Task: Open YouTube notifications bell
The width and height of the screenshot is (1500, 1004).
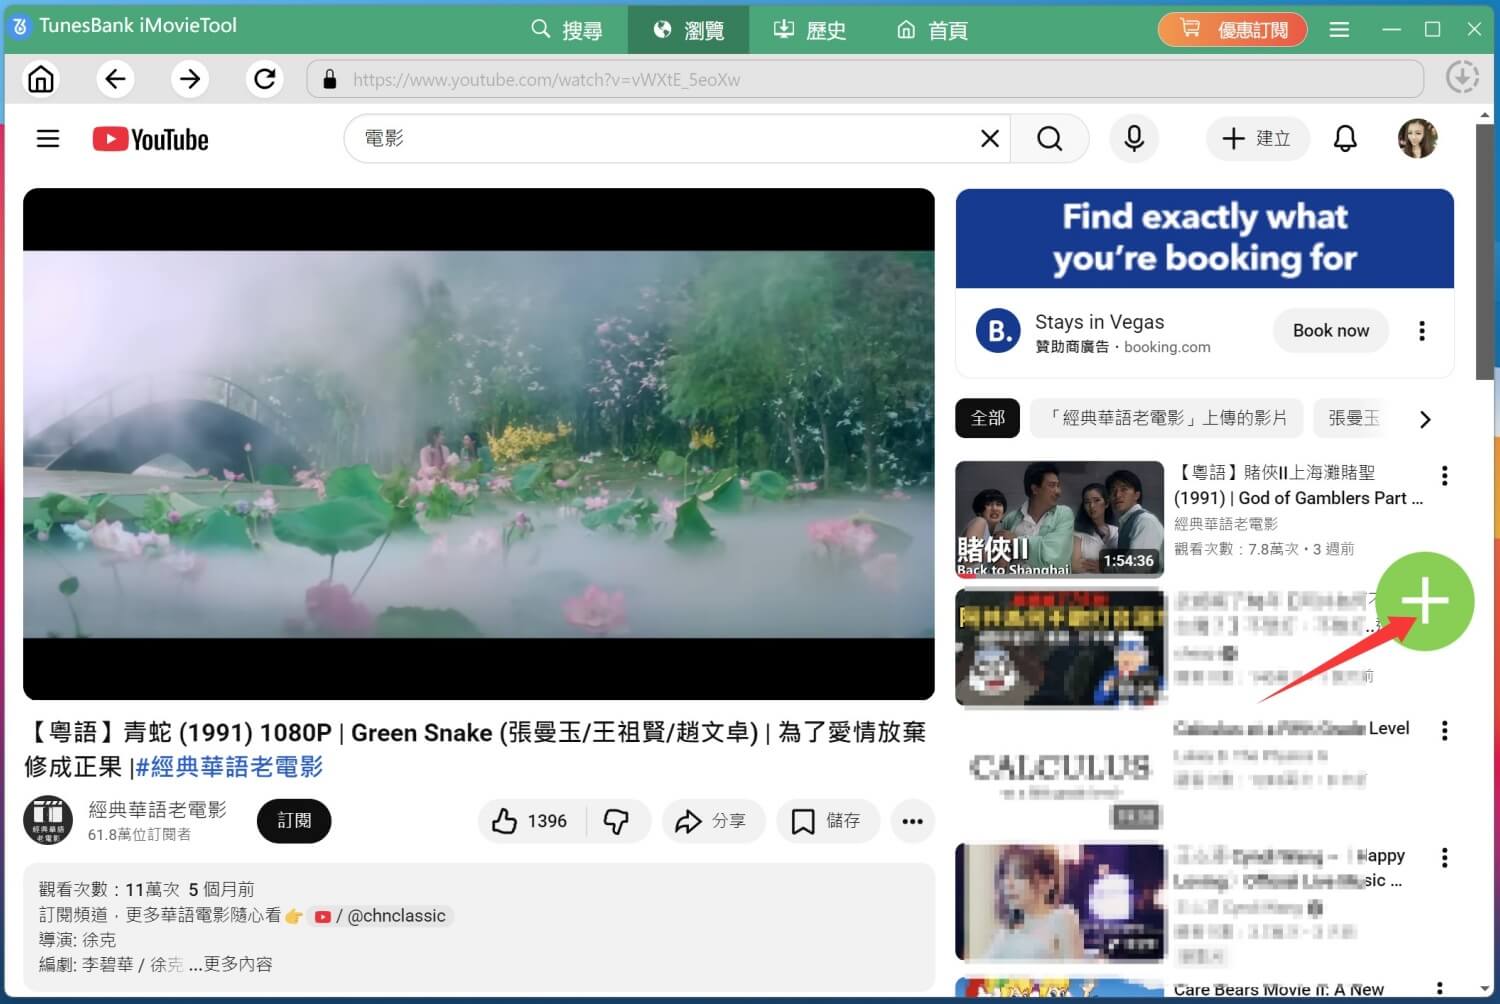Action: pos(1345,138)
